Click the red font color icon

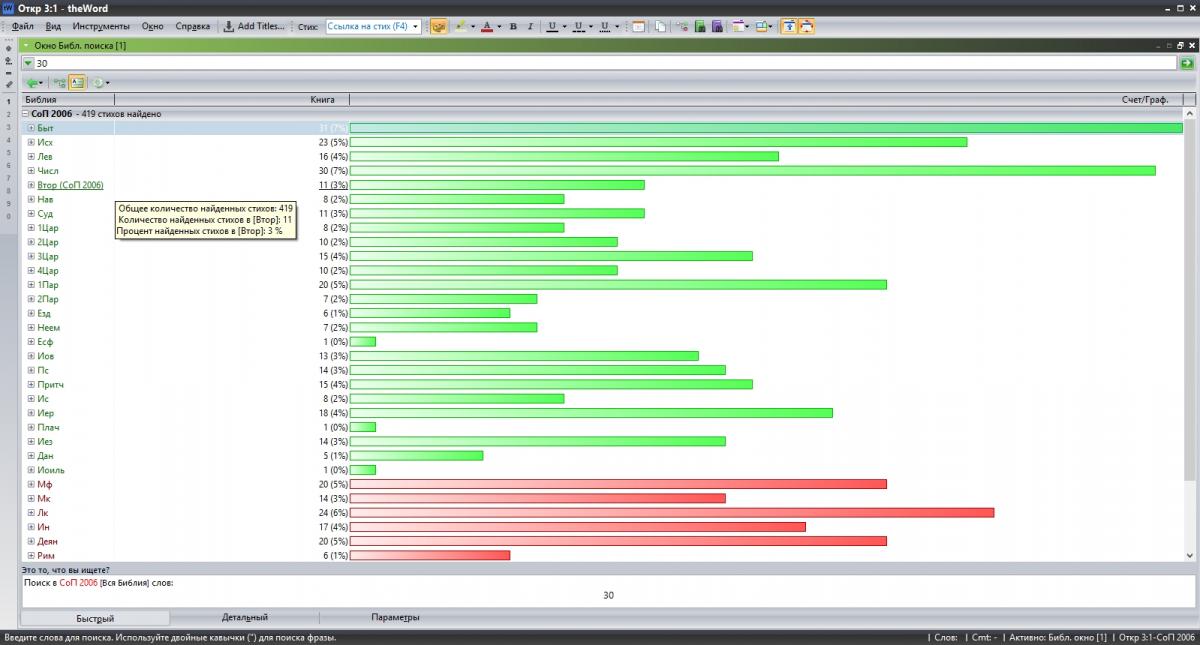[x=487, y=27]
